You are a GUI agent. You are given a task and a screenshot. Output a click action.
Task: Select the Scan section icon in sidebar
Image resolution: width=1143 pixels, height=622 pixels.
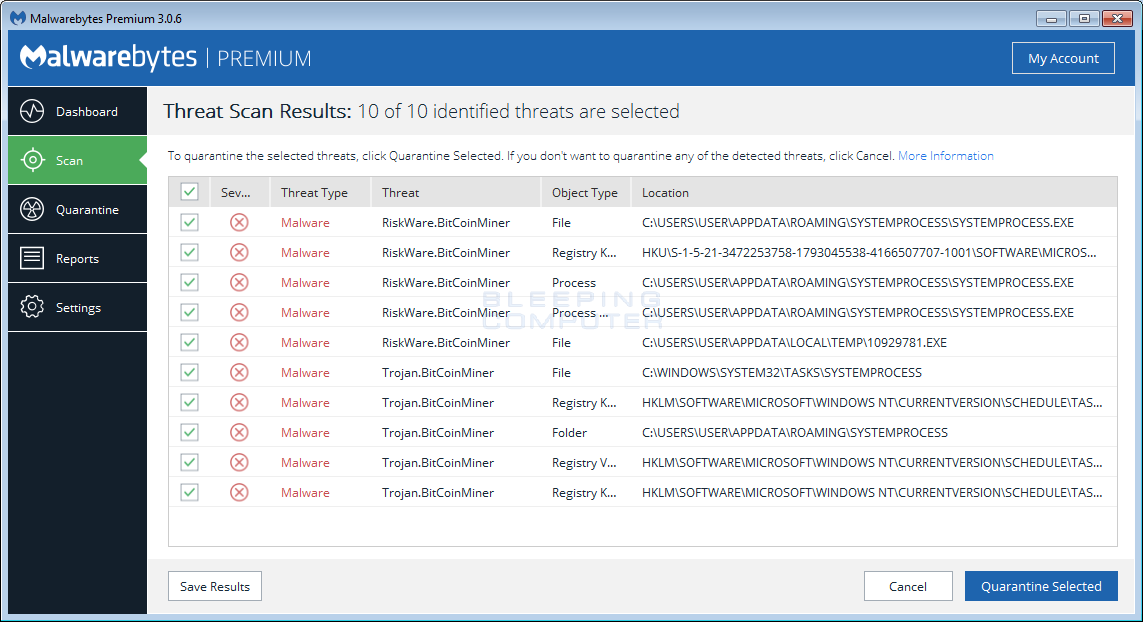35,160
